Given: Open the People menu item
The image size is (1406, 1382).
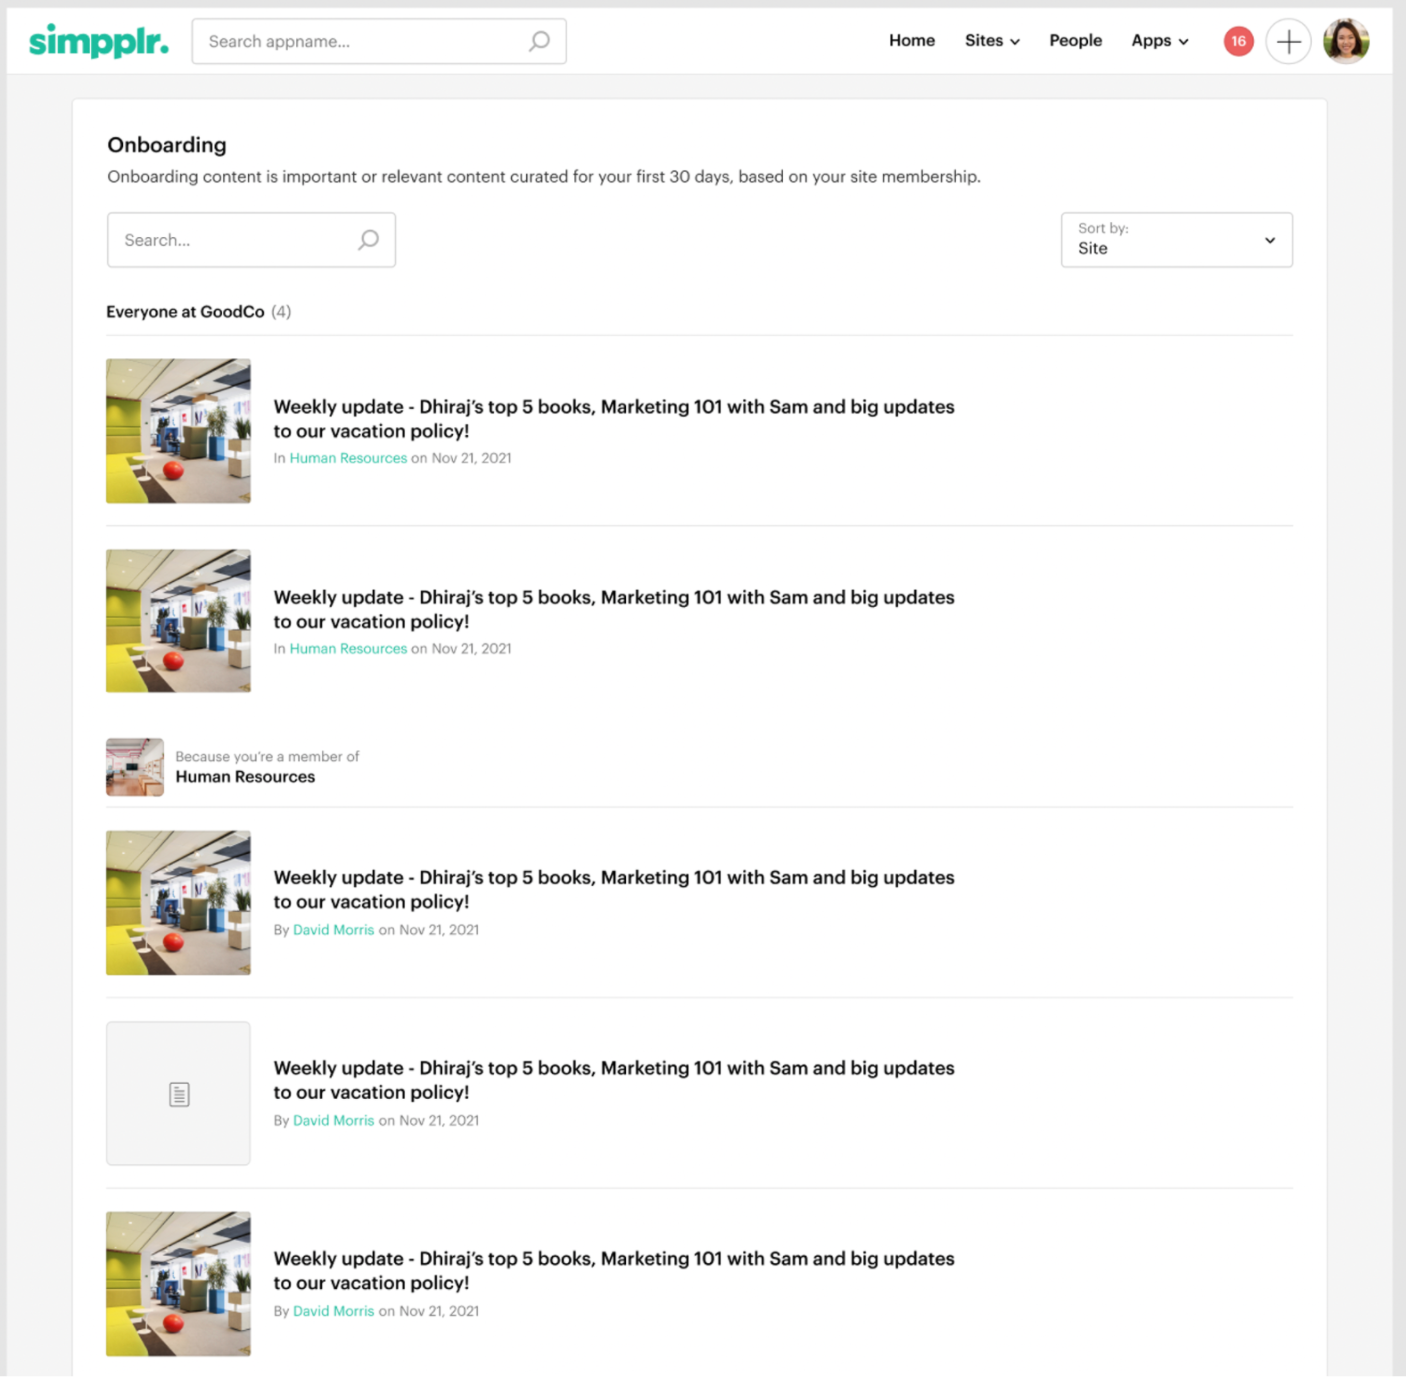Looking at the screenshot, I should [1075, 41].
